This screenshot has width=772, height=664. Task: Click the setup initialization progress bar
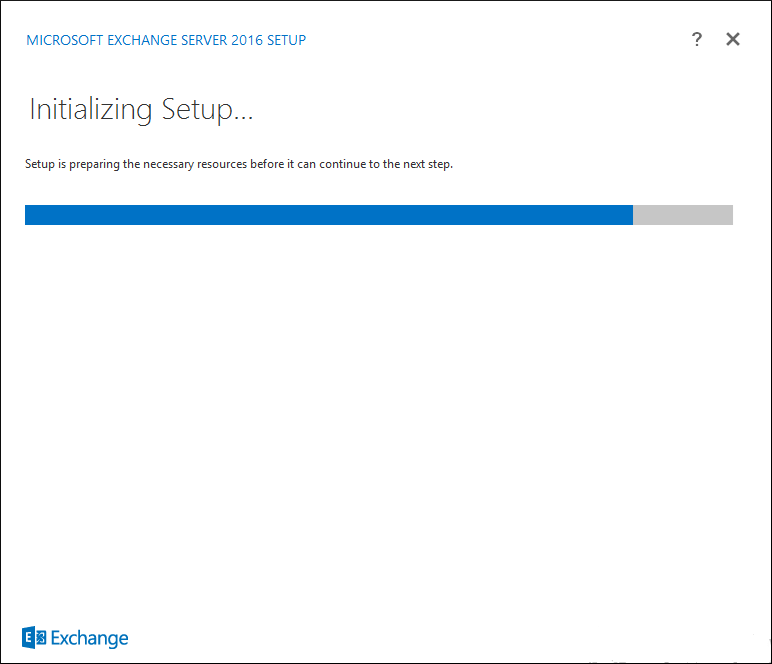(x=379, y=215)
